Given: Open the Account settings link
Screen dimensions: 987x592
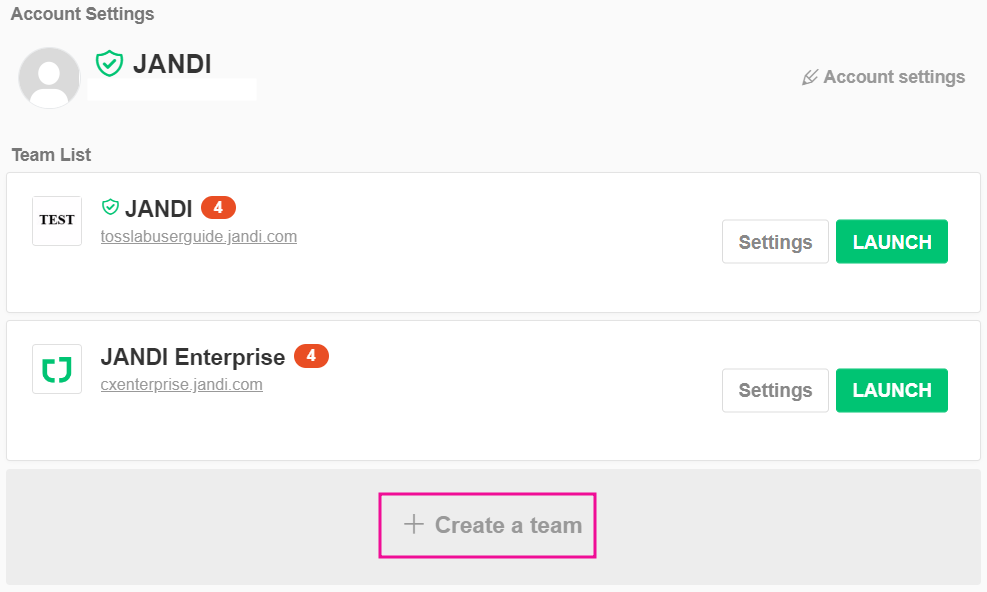Looking at the screenshot, I should 894,77.
